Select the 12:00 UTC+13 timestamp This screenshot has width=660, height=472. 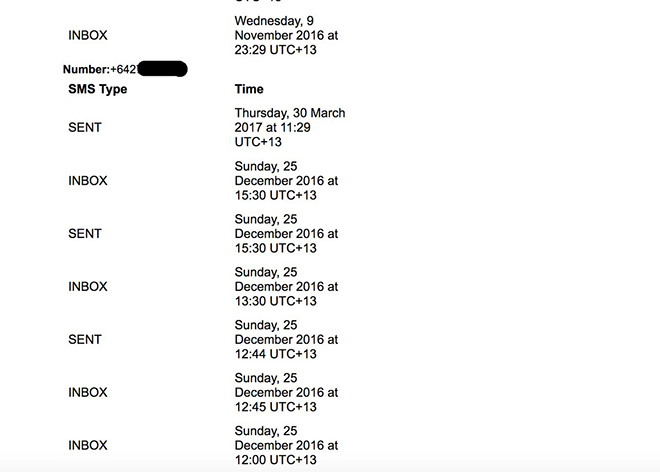coord(286,445)
